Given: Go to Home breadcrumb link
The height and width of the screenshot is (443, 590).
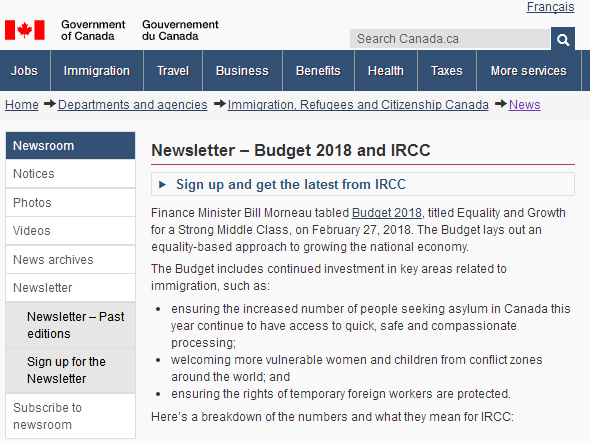Looking at the screenshot, I should coord(22,105).
